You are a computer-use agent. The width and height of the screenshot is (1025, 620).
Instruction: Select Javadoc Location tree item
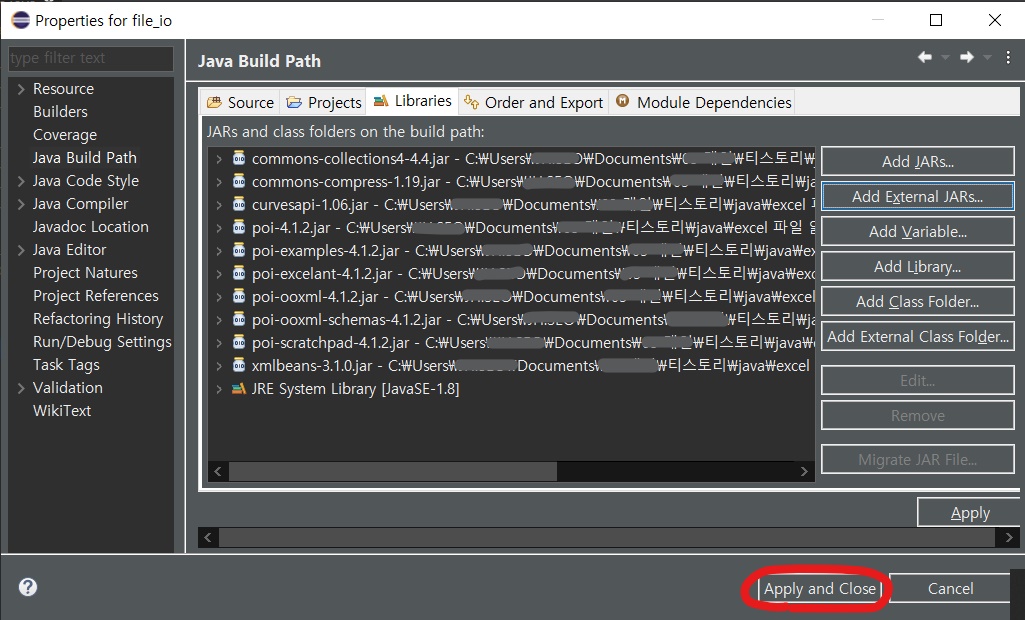[x=90, y=227]
